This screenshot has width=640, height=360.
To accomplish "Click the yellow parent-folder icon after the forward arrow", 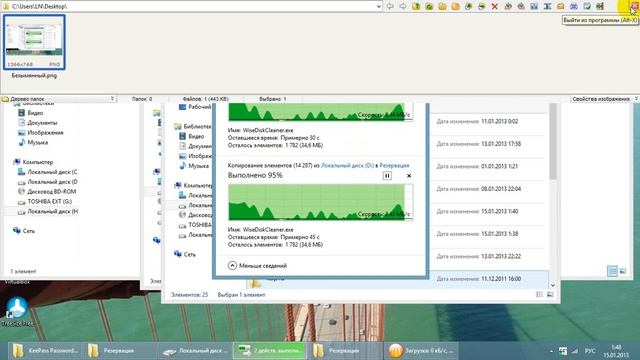I will click(416, 6).
